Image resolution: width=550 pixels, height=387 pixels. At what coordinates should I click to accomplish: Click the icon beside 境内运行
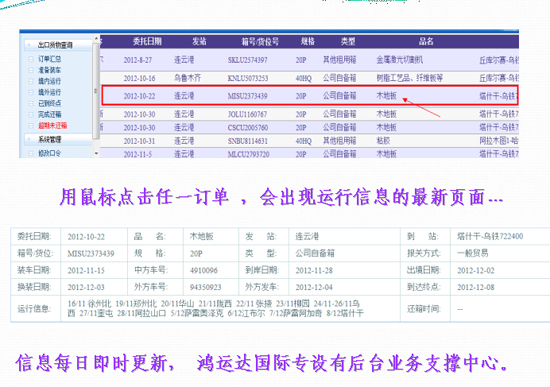(31, 81)
